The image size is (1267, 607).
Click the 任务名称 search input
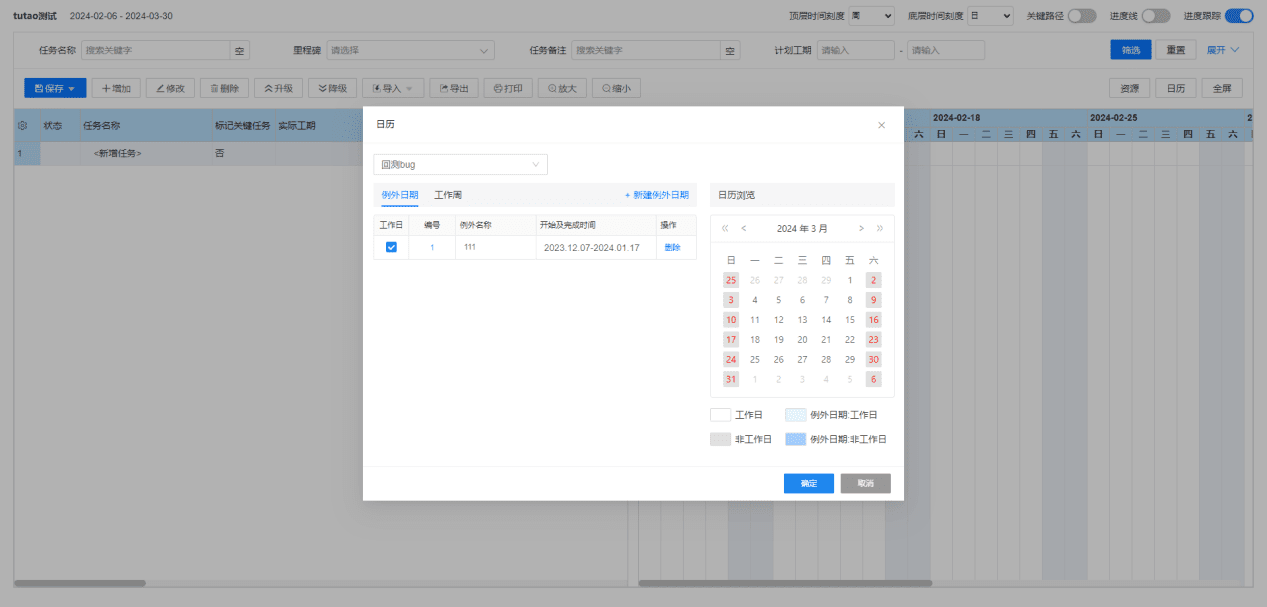(x=156, y=50)
